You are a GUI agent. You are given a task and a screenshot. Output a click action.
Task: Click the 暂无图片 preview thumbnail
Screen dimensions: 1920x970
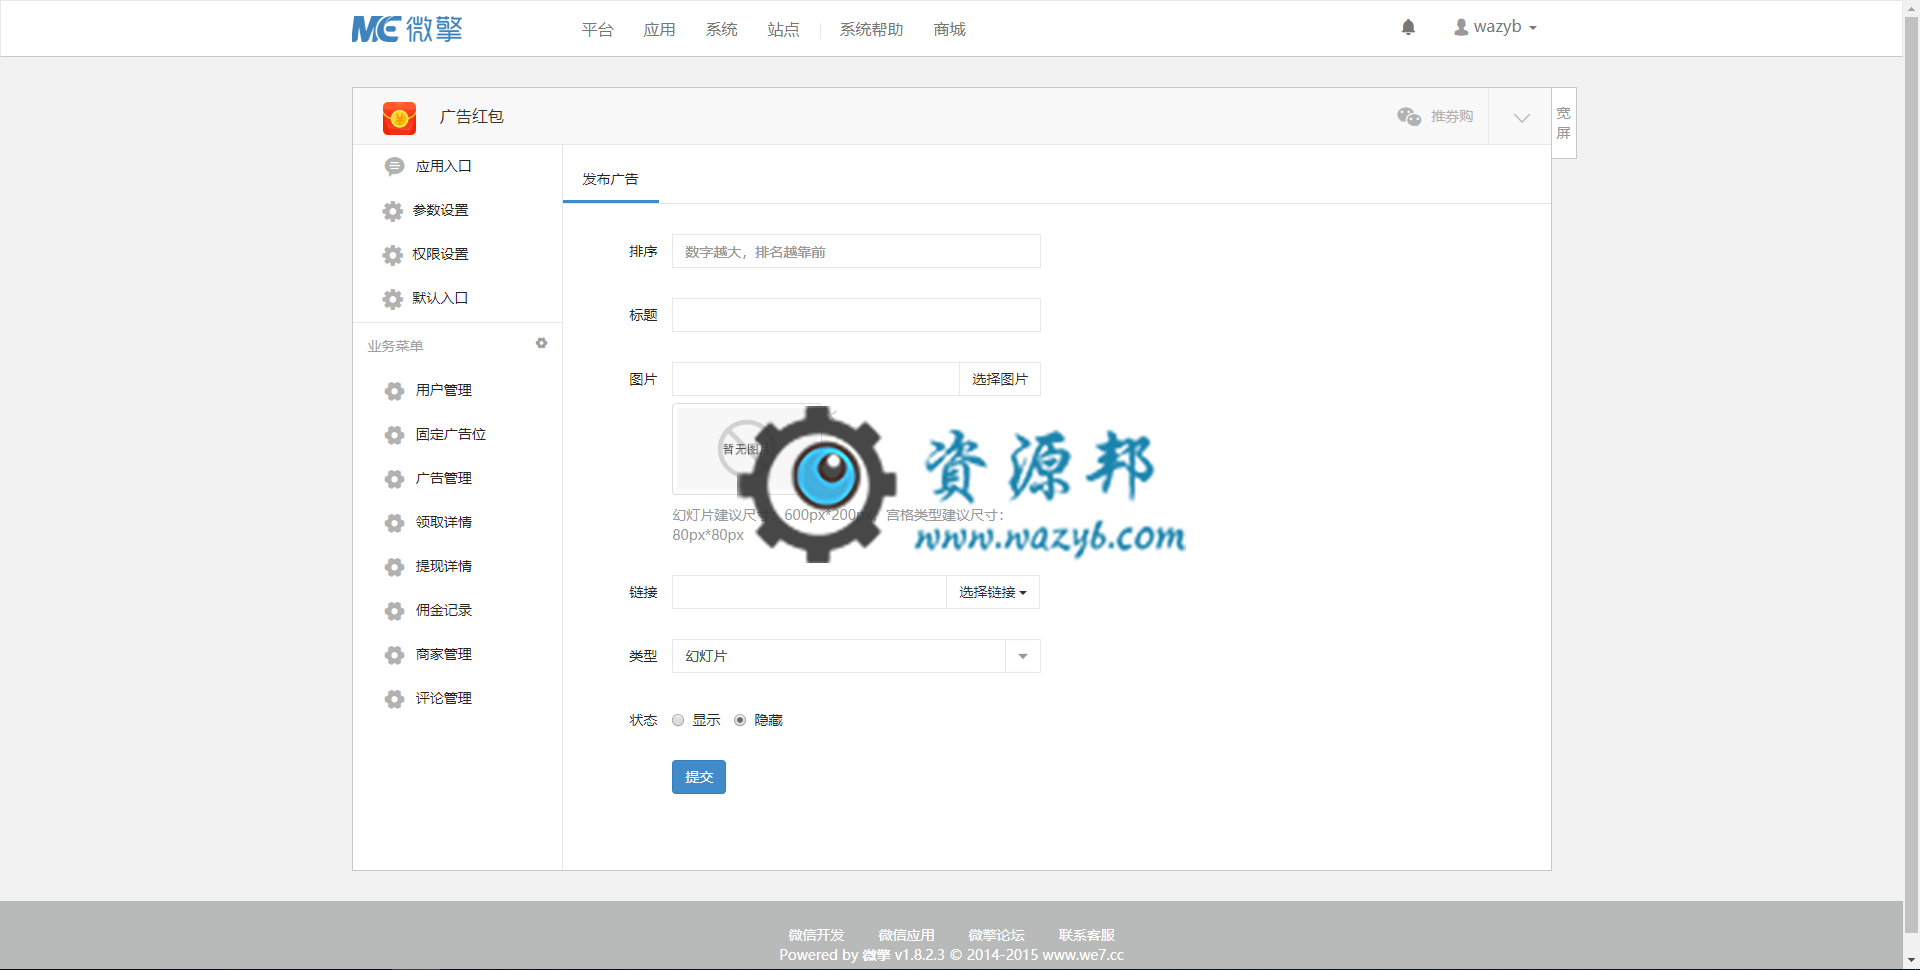tap(747, 449)
